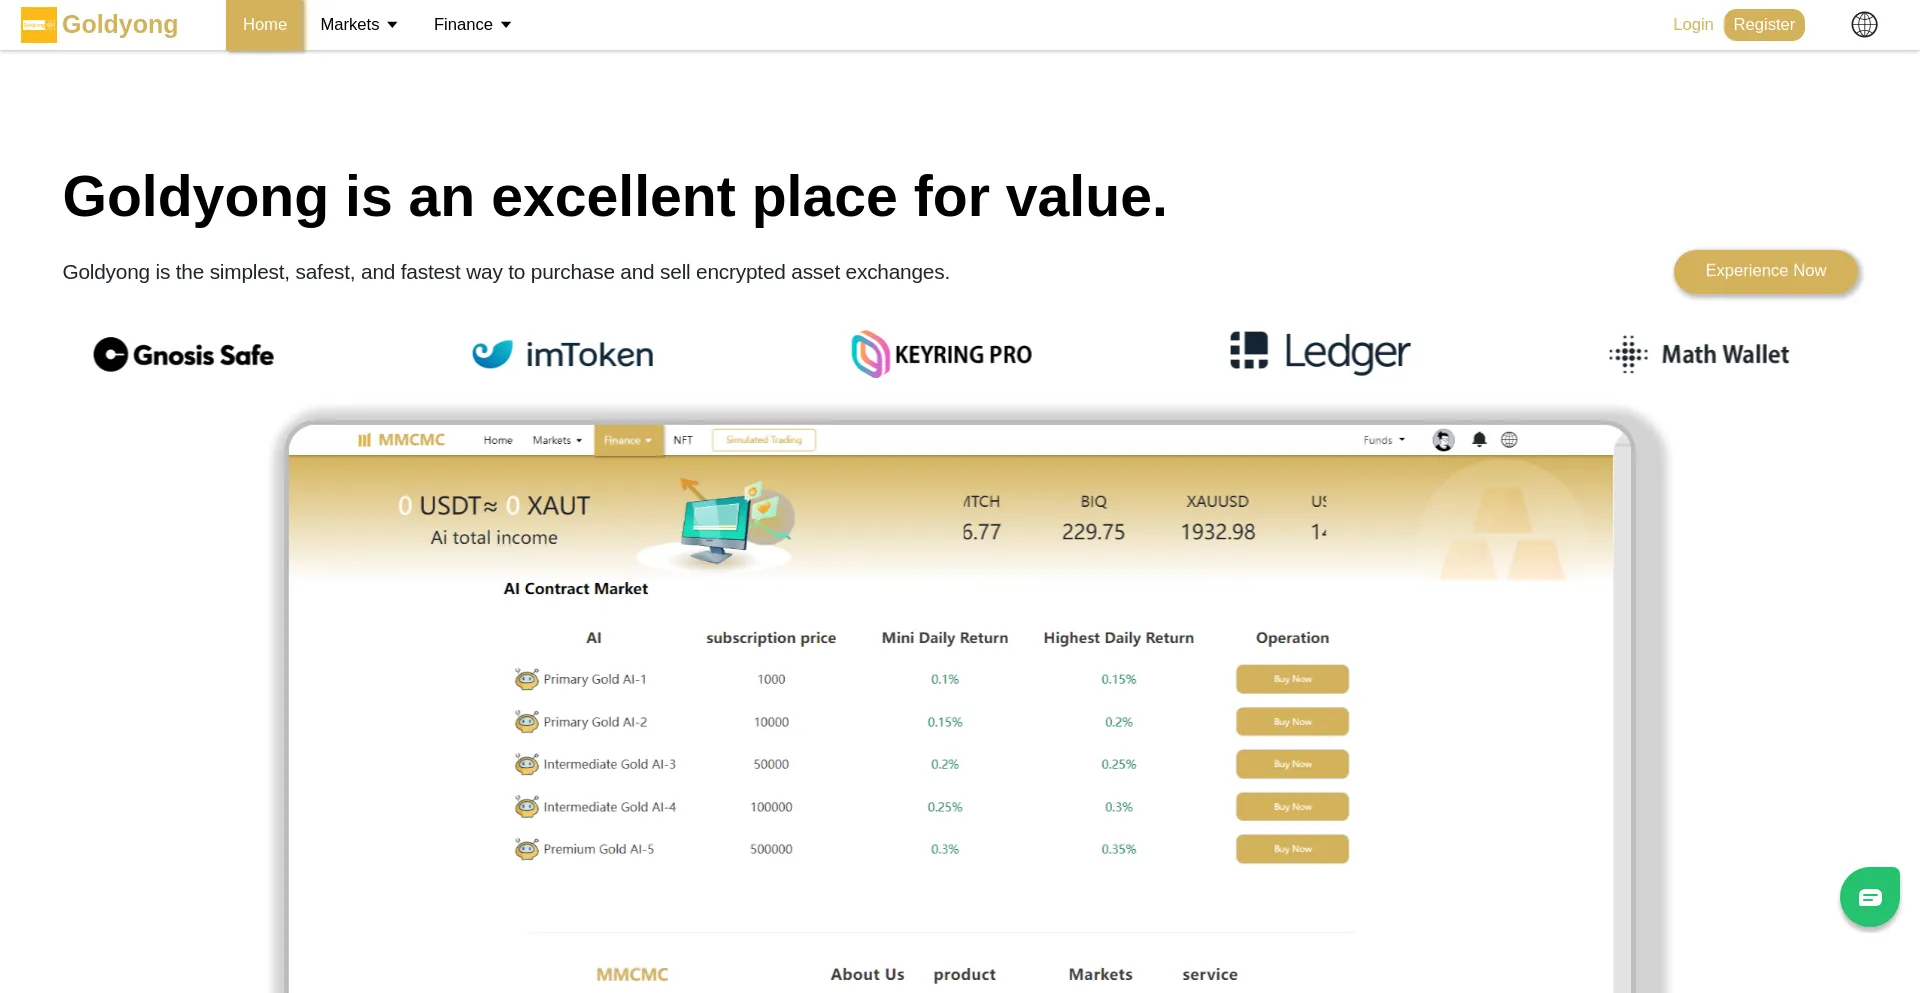Click 'product' in preview footer
The image size is (1920, 993).
click(965, 974)
